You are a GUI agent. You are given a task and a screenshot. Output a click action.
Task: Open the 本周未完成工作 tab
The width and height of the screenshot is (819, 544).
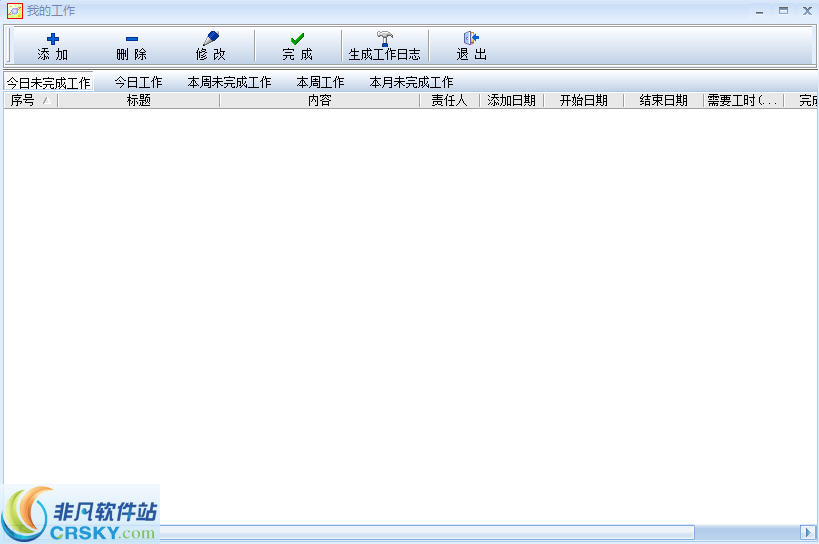(229, 82)
